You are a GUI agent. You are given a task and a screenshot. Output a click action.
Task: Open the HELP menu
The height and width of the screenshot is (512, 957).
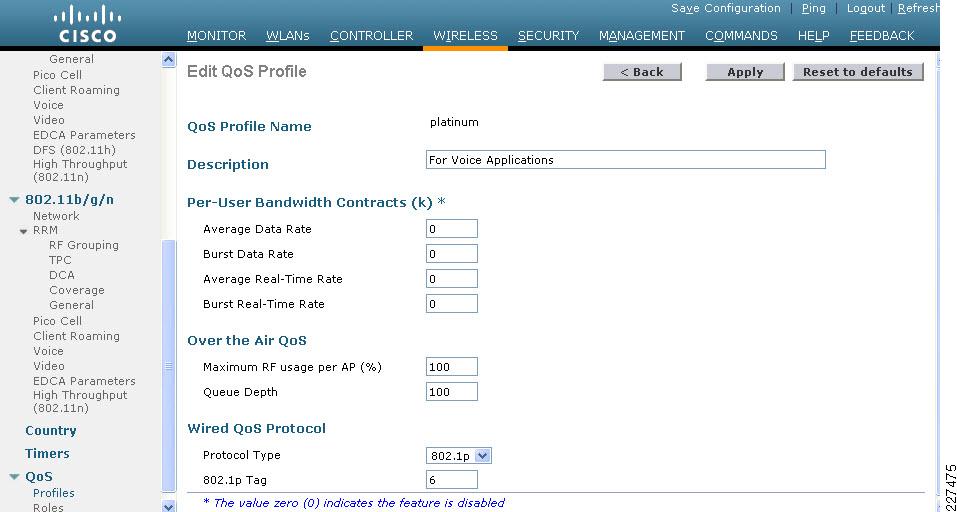click(x=813, y=36)
